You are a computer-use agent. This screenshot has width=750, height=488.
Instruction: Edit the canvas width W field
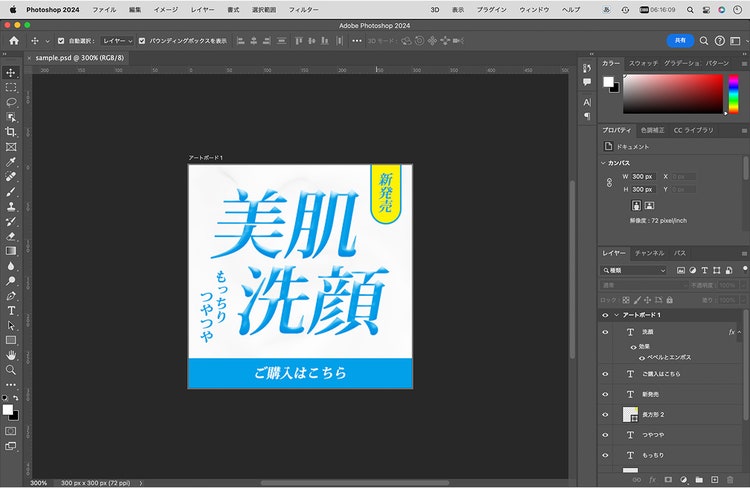pos(642,177)
